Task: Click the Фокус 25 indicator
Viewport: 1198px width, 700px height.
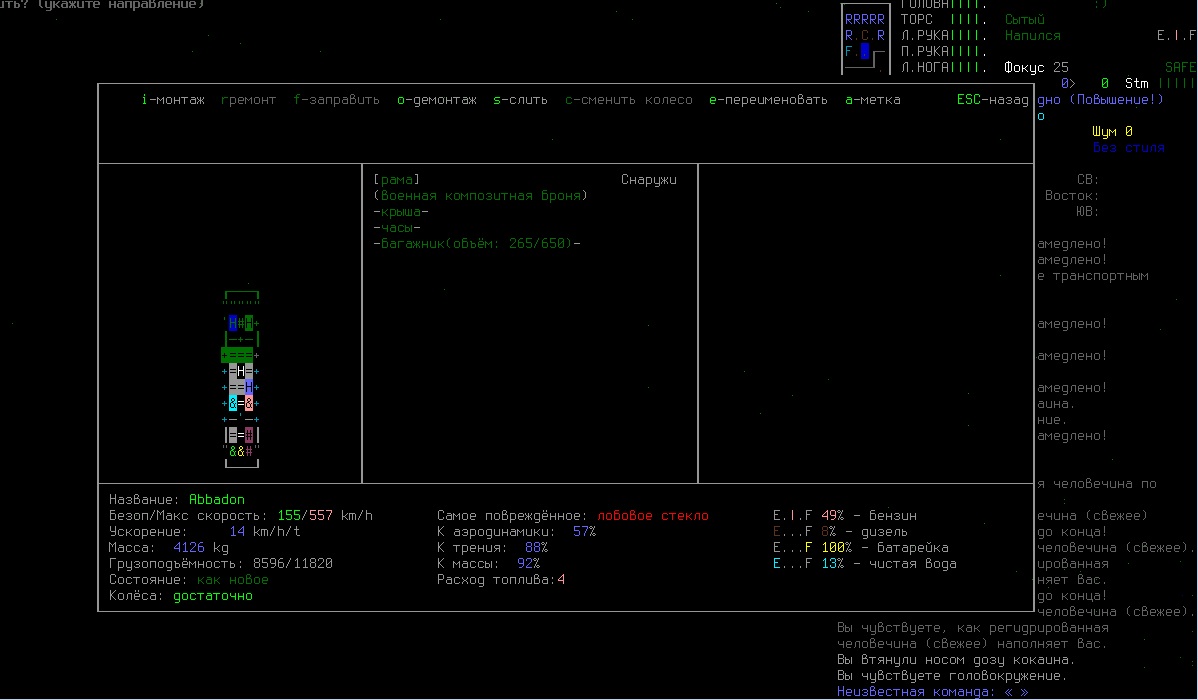Action: [1036, 68]
